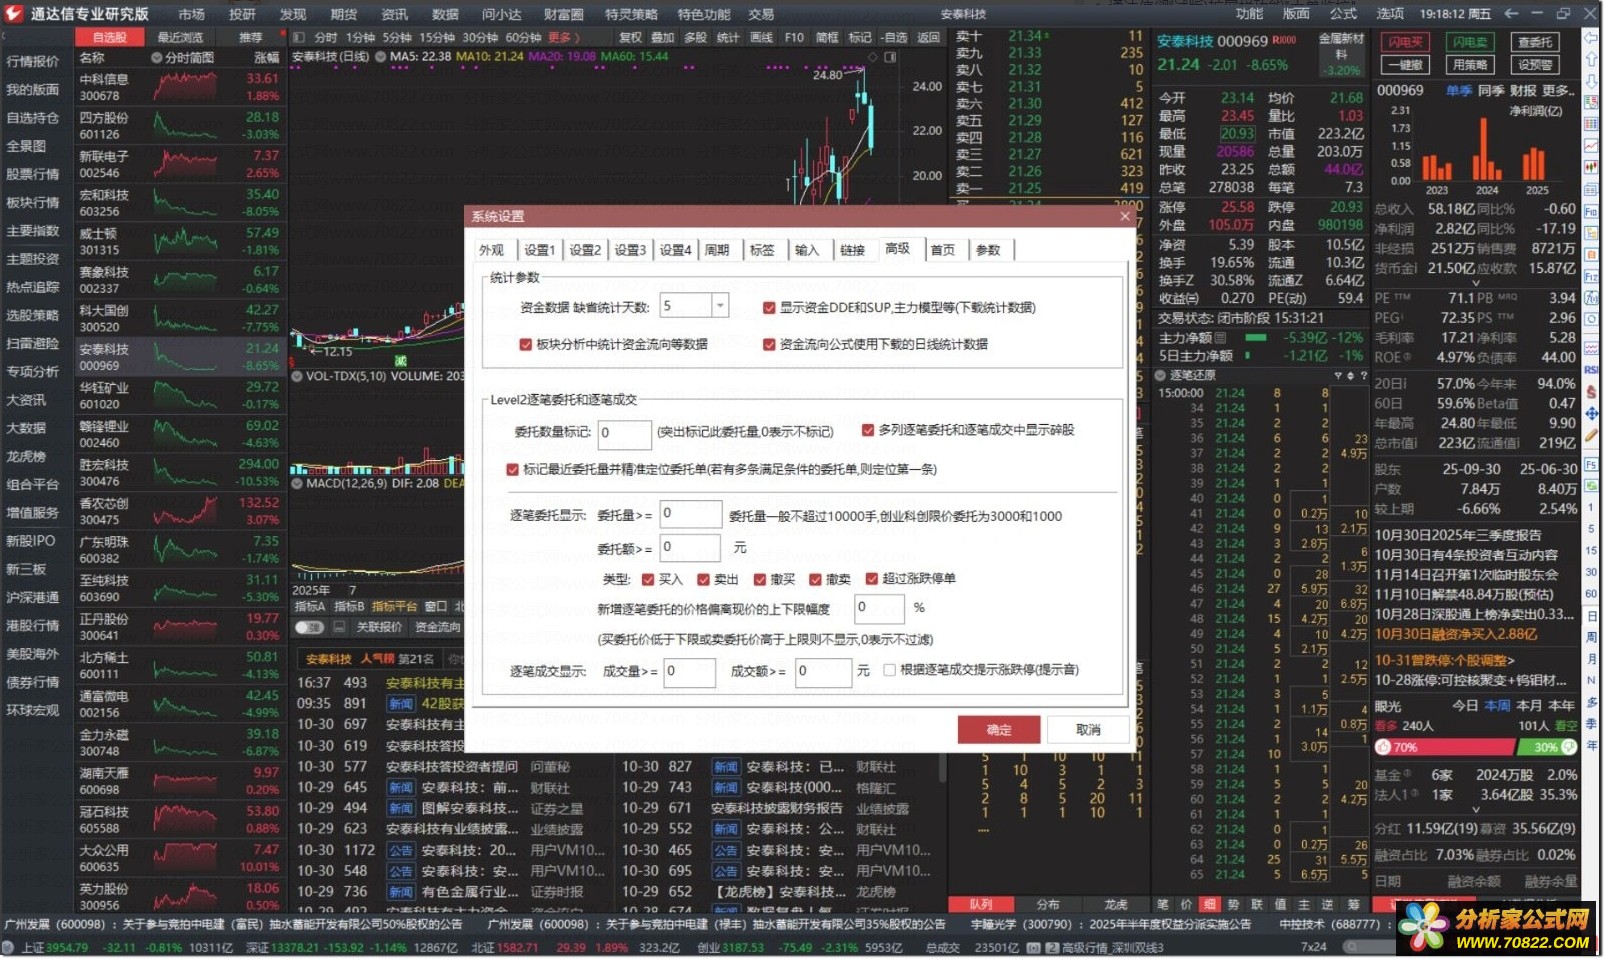This screenshot has width=1606, height=959.
Task: Click the Tongdaxin app logo icon
Action: coord(14,14)
